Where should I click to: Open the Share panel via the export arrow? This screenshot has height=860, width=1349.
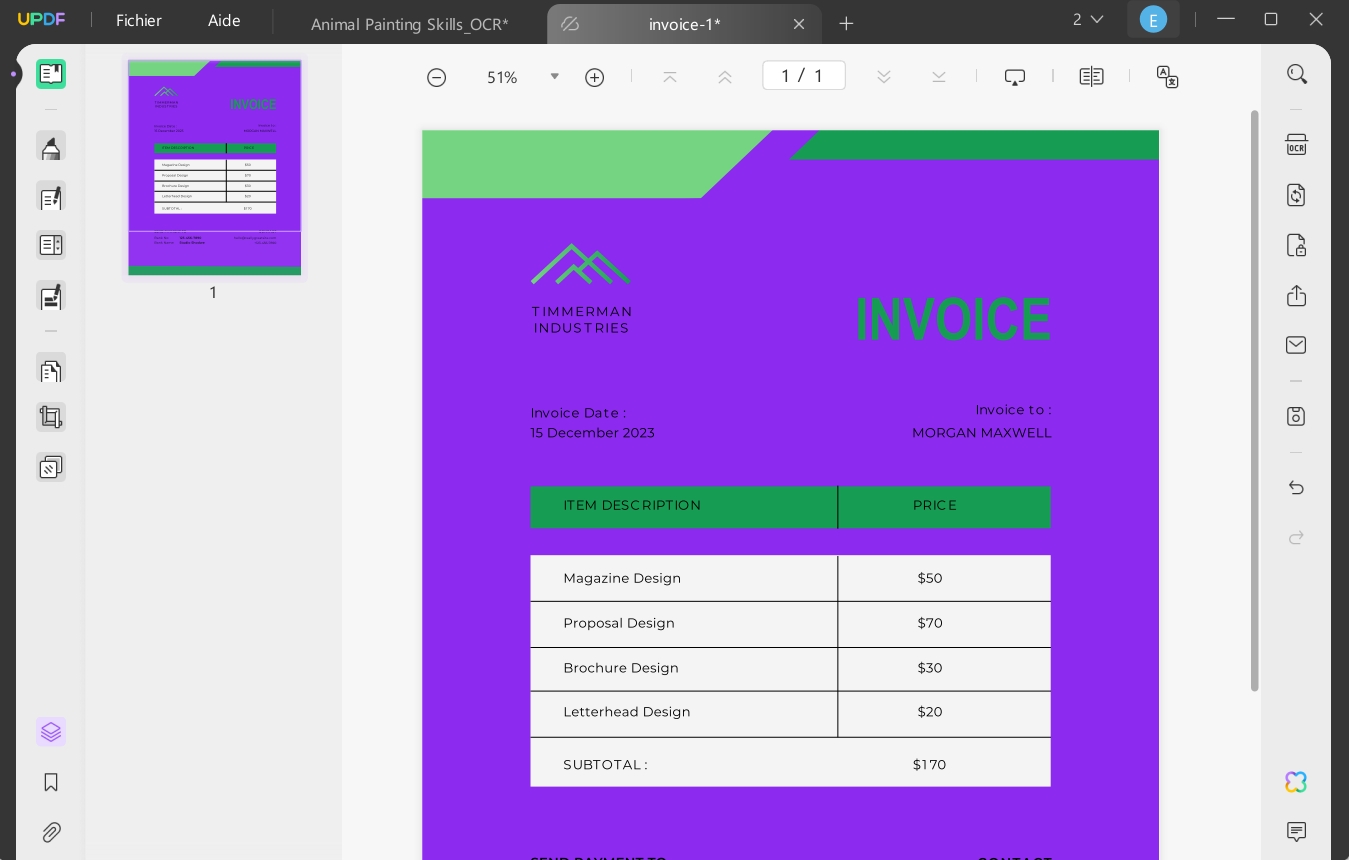[1296, 296]
